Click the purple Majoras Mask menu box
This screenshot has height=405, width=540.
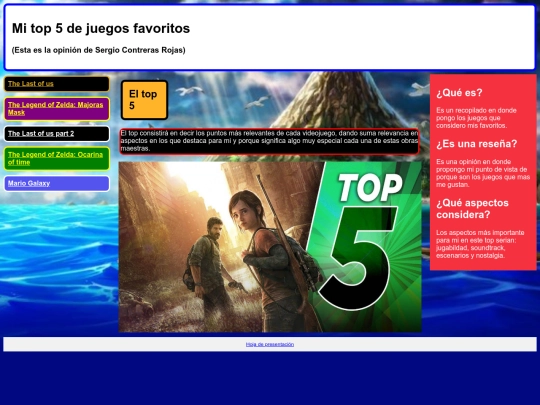[x=57, y=109]
